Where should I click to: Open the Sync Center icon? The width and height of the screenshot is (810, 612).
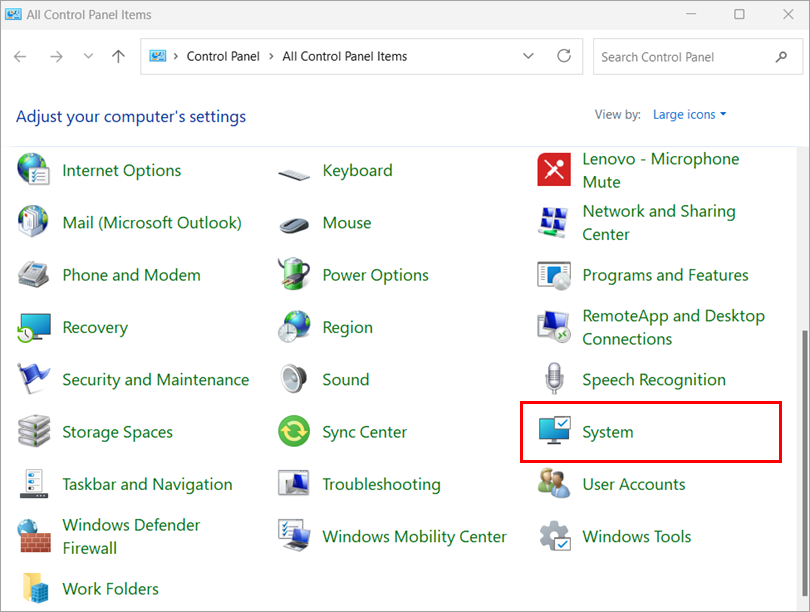click(294, 432)
